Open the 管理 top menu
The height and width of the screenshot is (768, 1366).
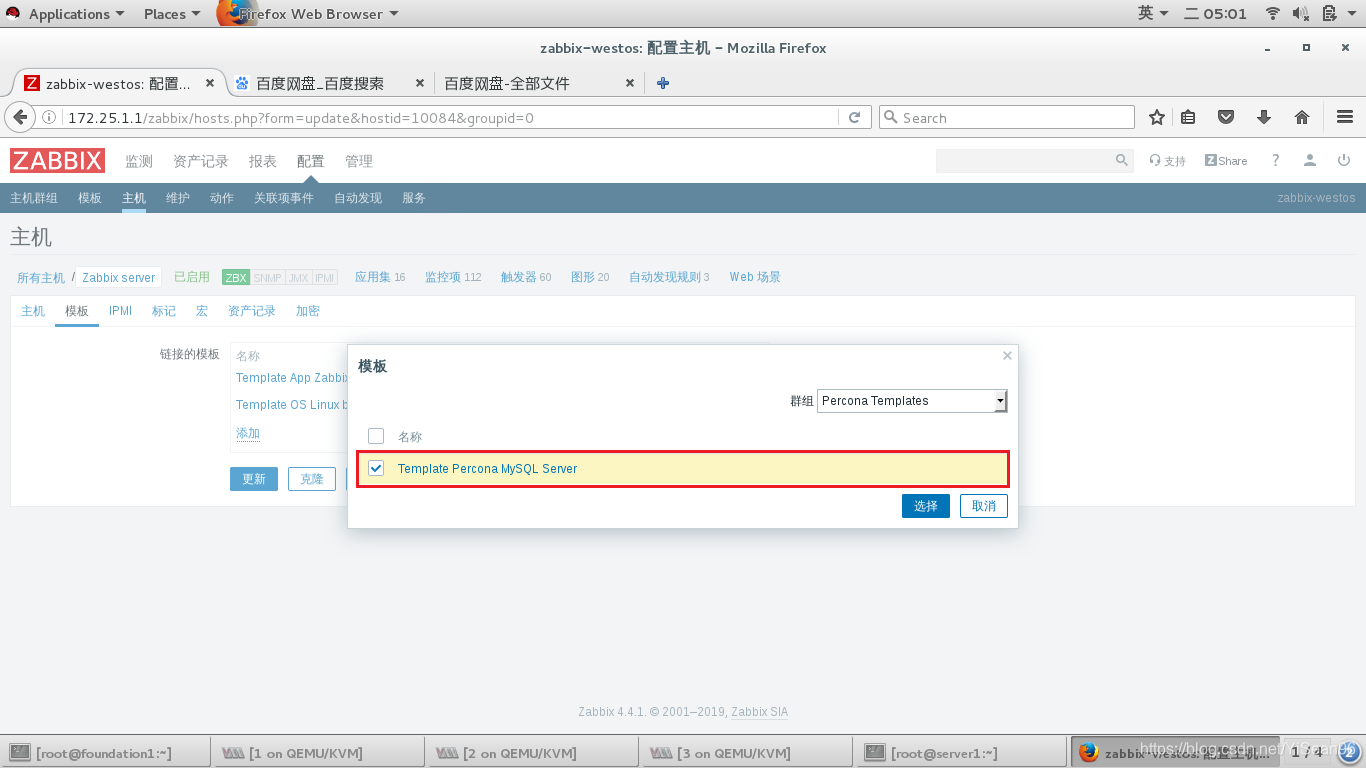[x=359, y=161]
